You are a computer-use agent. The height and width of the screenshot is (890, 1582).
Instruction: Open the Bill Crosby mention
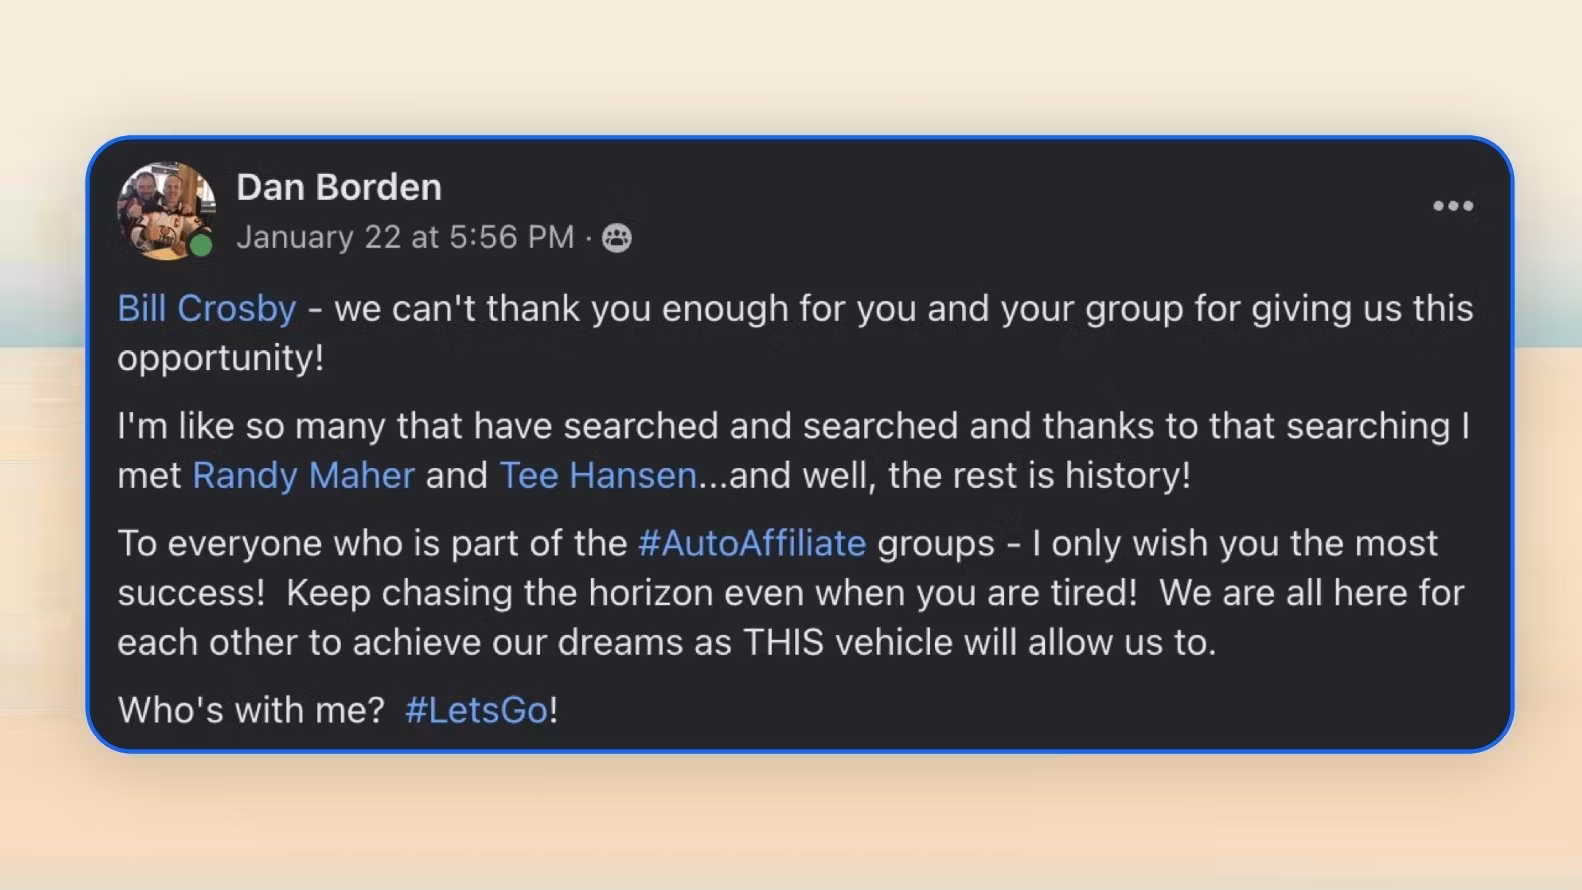pos(206,308)
